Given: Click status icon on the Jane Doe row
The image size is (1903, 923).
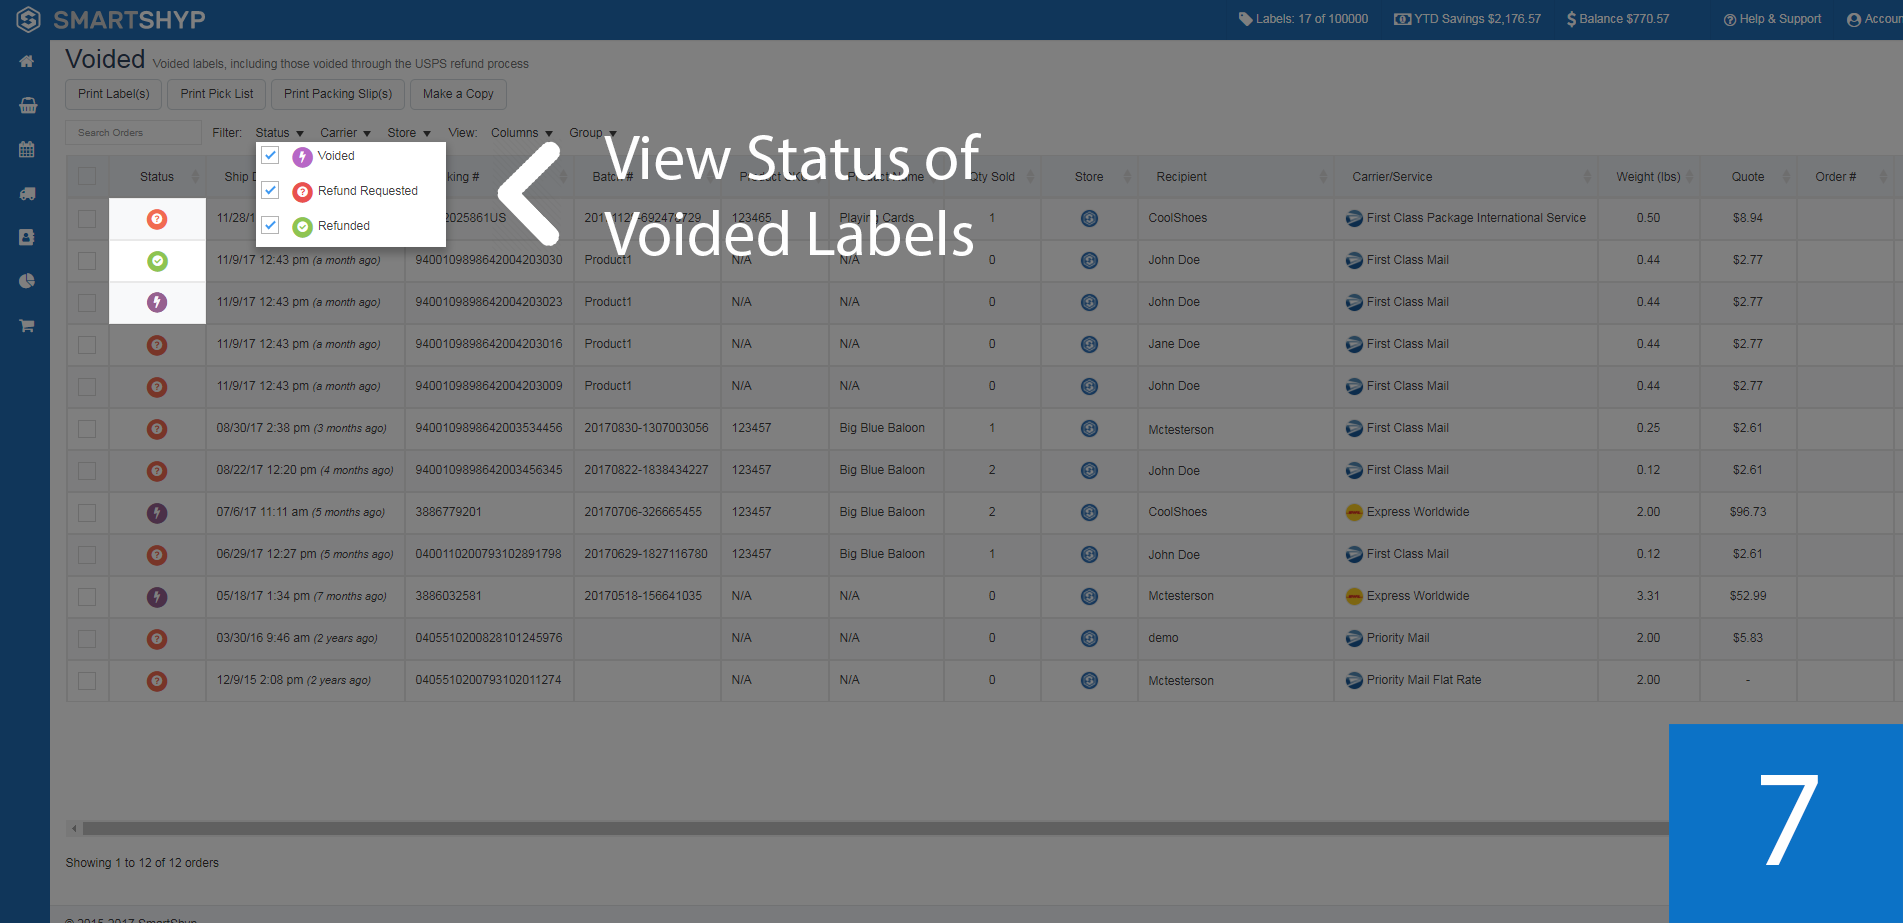Looking at the screenshot, I should pyautogui.click(x=157, y=345).
